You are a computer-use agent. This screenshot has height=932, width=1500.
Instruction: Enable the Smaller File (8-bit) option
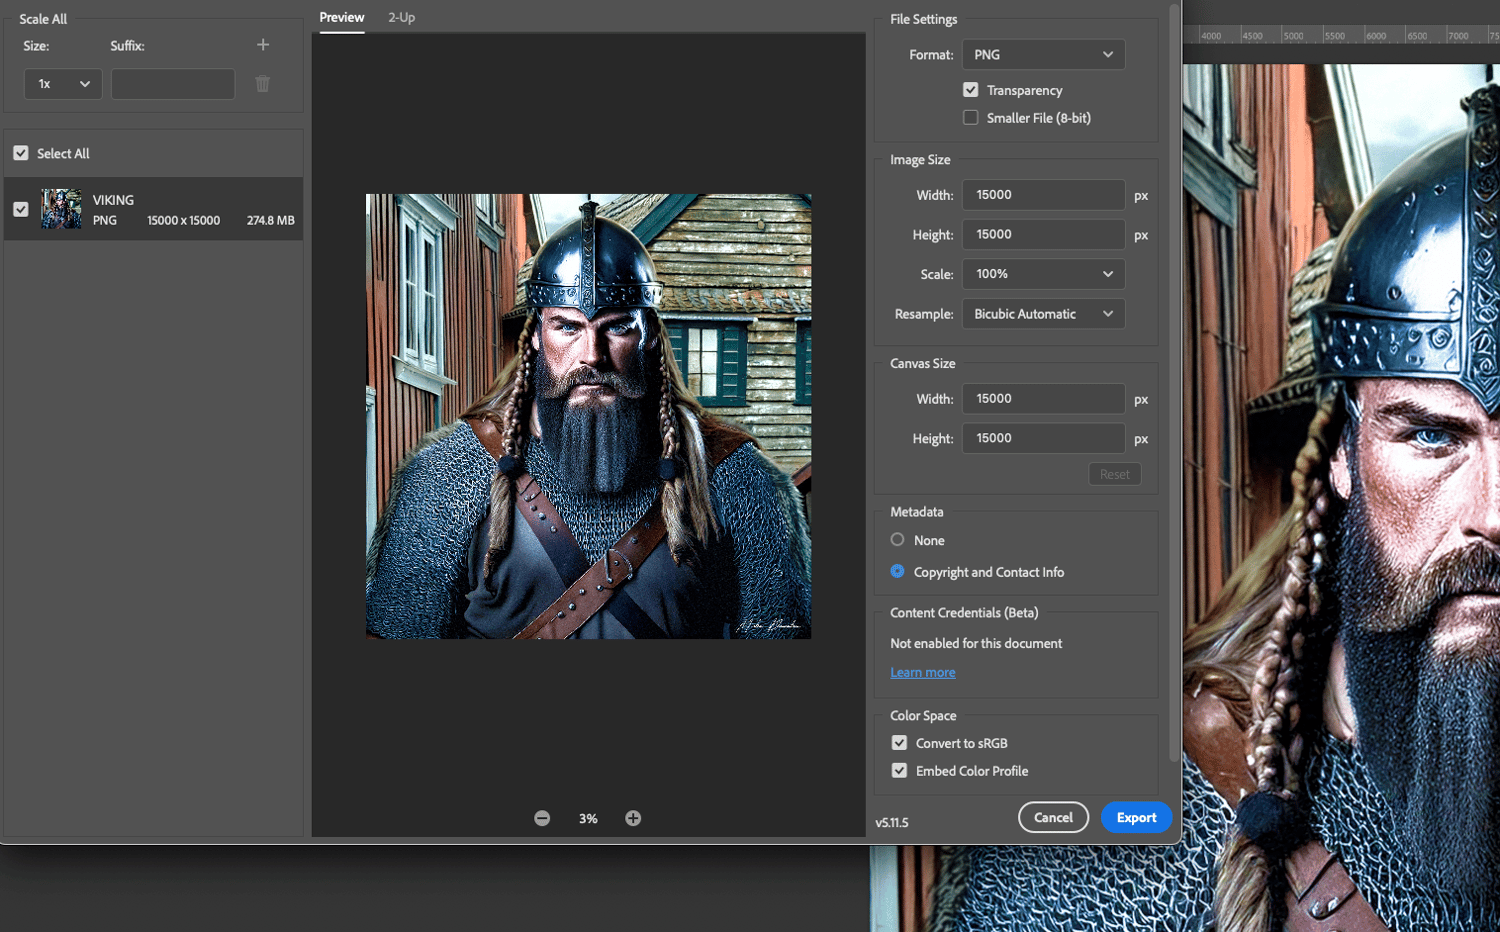[x=970, y=118]
